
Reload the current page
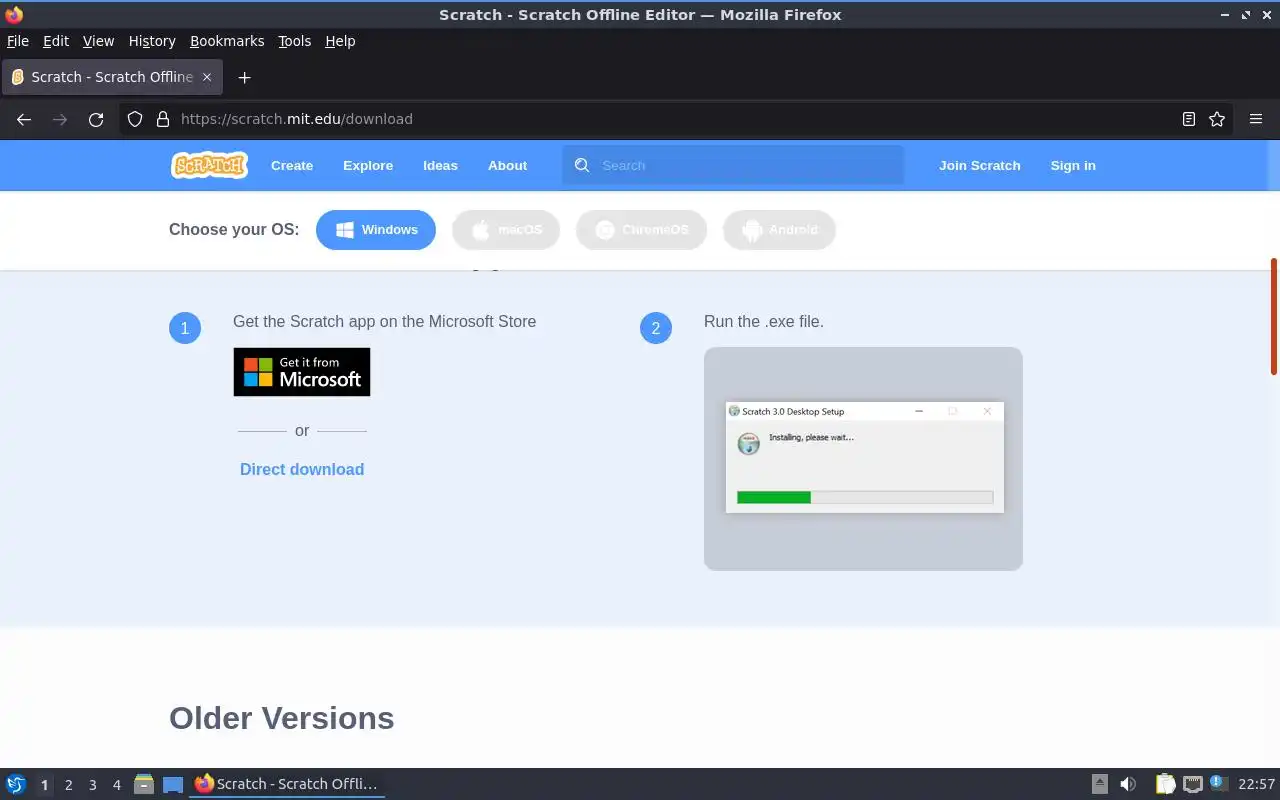click(x=96, y=119)
